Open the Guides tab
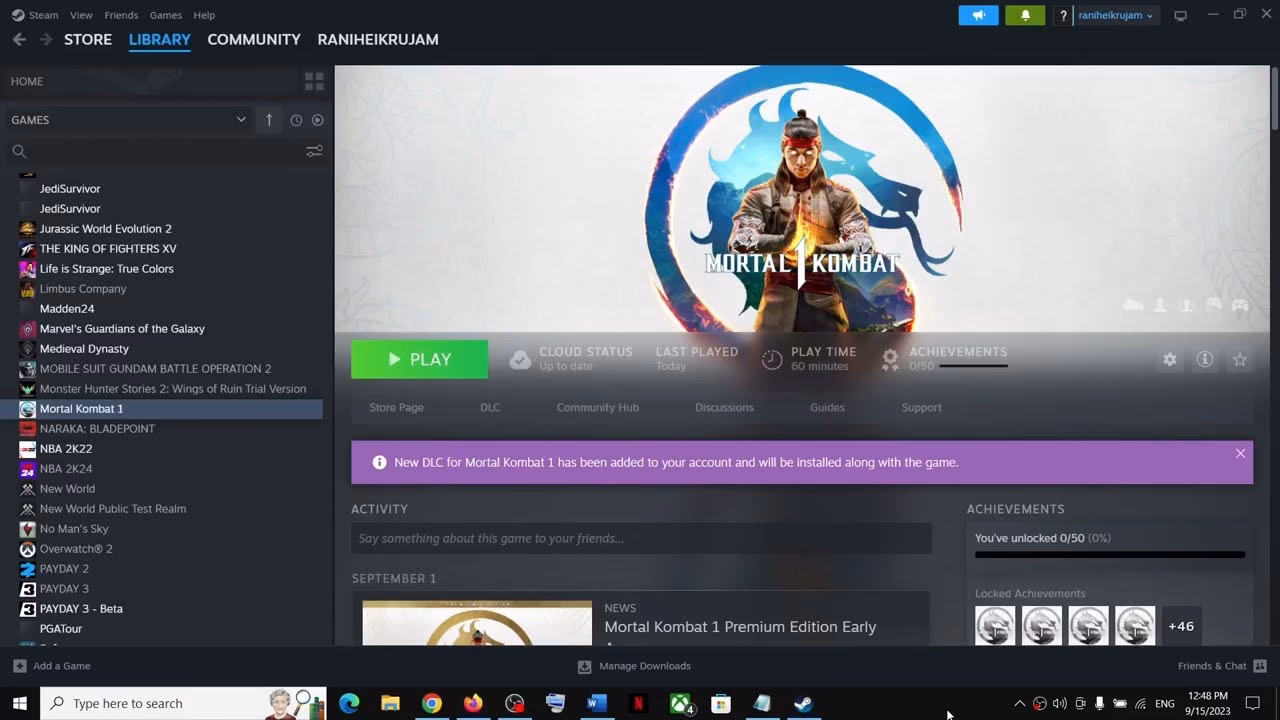Screen dimensions: 1280x720 827,407
